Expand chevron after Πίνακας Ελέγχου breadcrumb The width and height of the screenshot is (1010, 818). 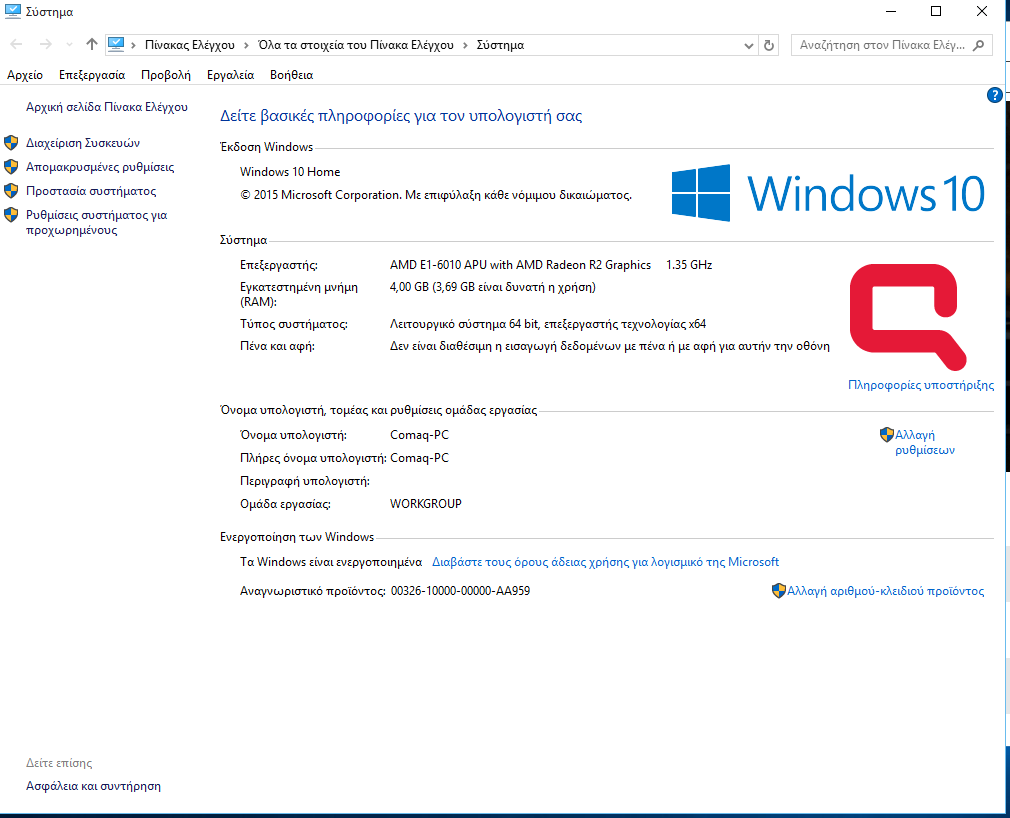(246, 45)
